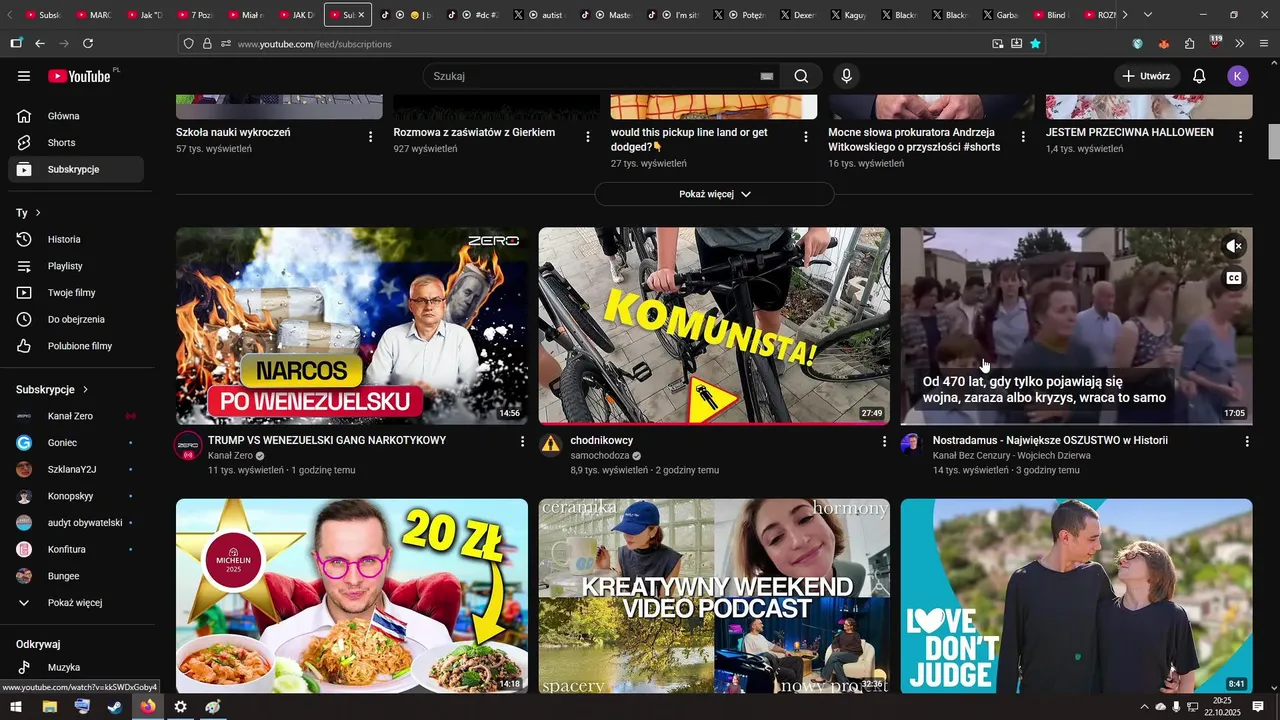The image size is (1280, 720).
Task: Expand the Ty section chevron
Action: tap(38, 213)
